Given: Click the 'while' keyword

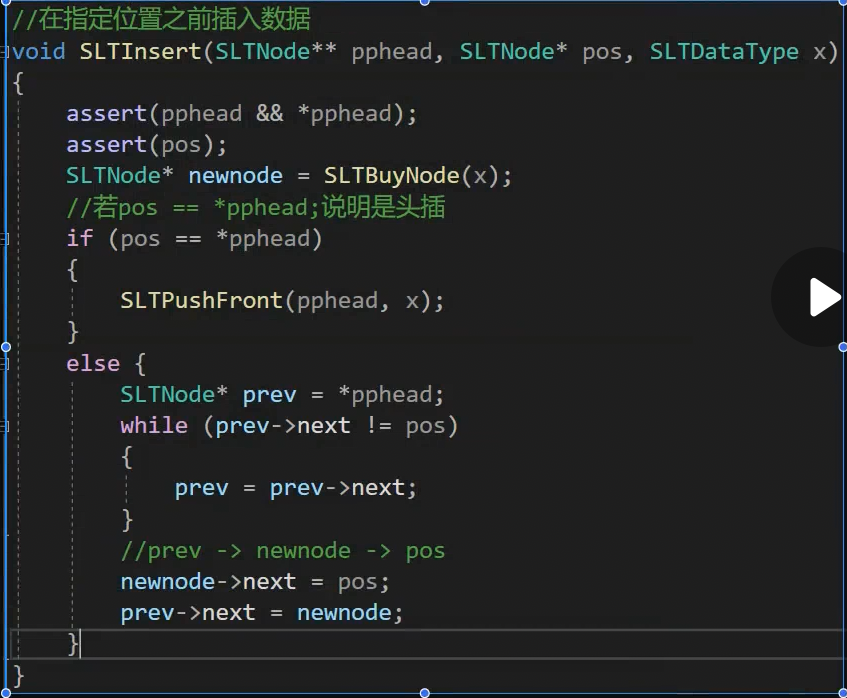Looking at the screenshot, I should point(154,426).
